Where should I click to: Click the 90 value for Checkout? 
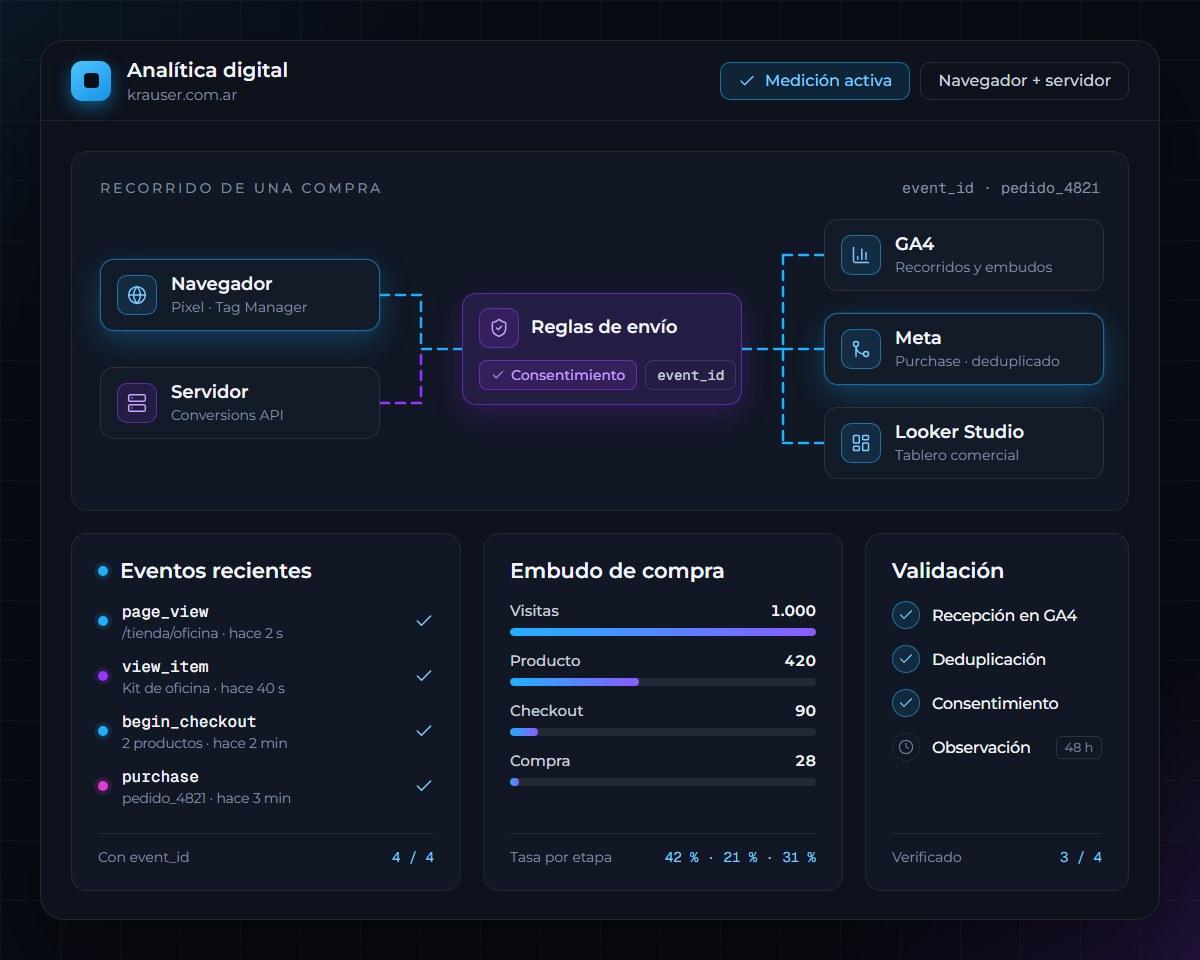pos(806,711)
